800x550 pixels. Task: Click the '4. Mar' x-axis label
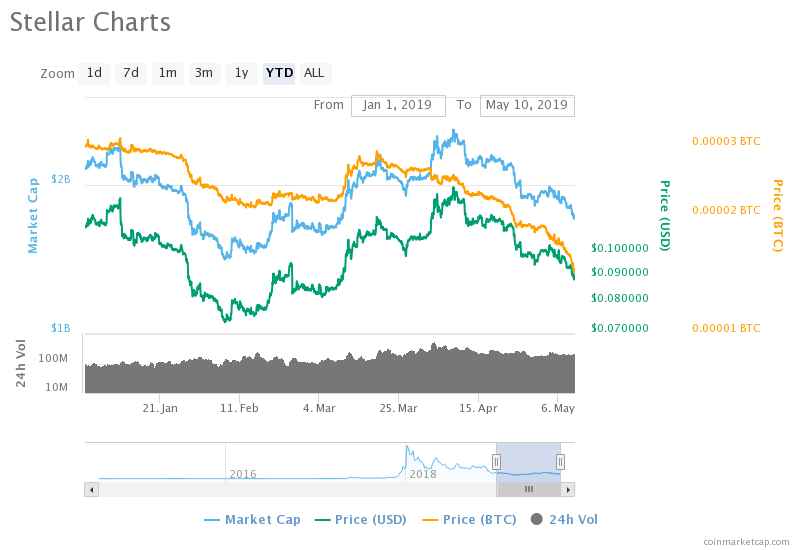click(319, 408)
